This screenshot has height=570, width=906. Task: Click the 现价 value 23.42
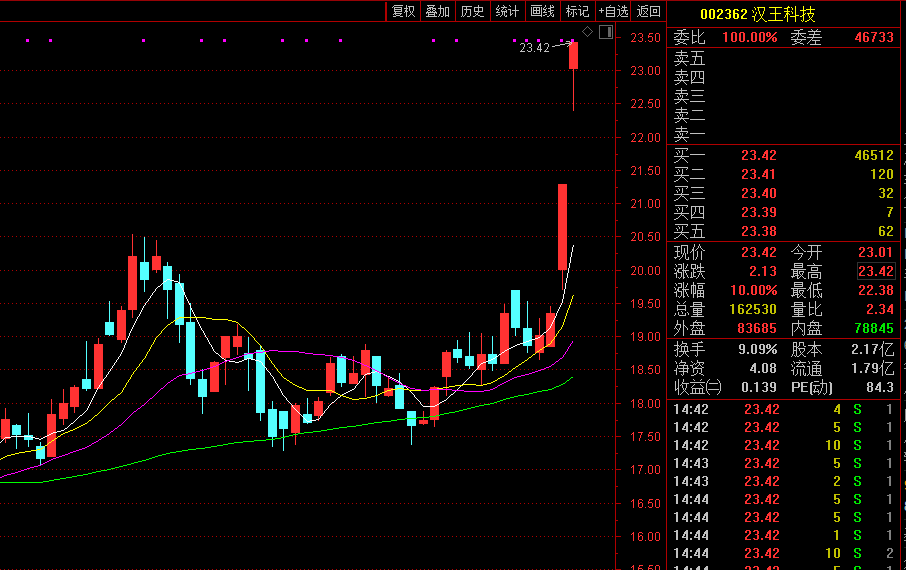[x=759, y=253]
